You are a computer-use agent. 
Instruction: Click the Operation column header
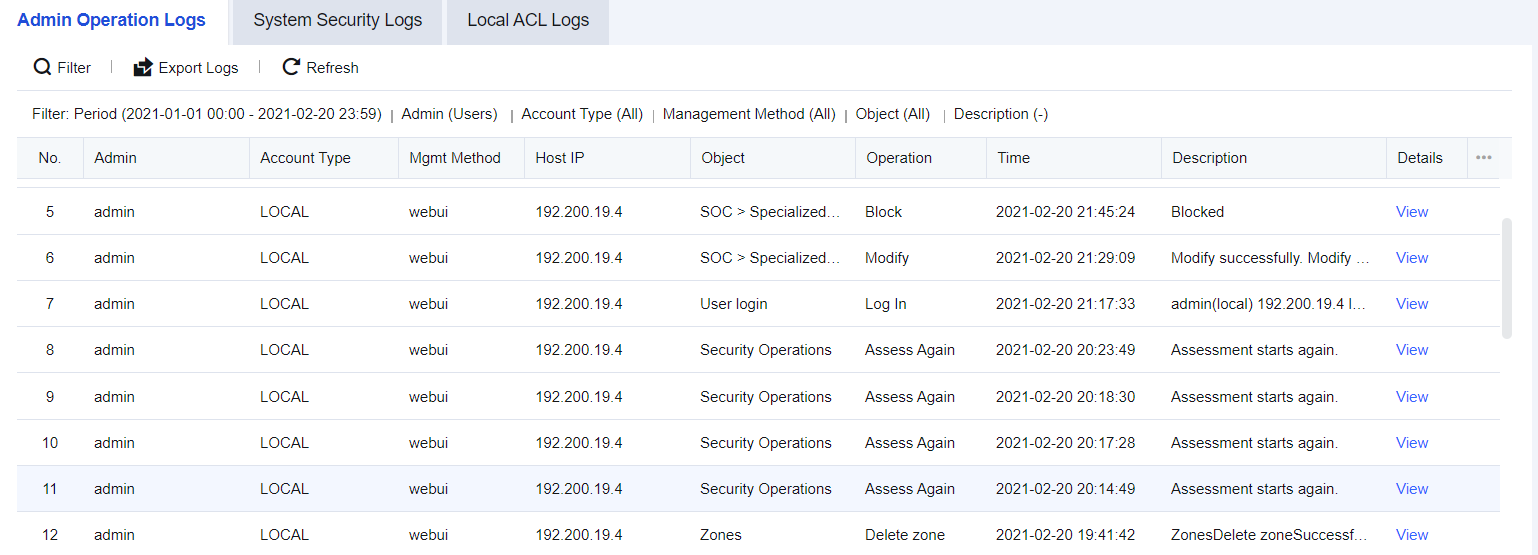point(899,158)
